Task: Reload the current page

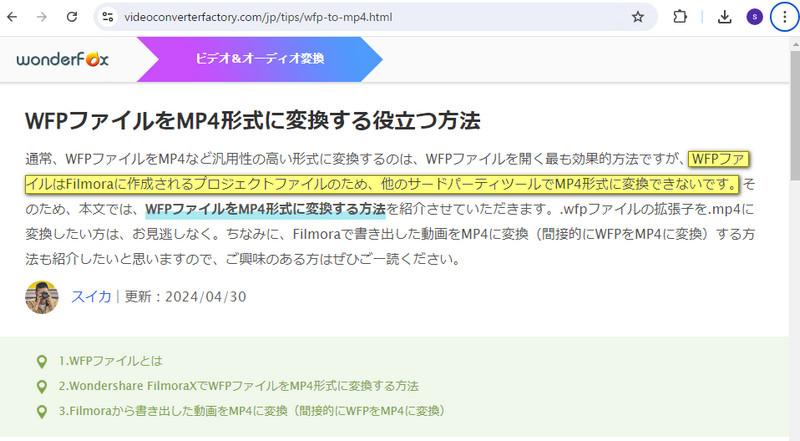Action: [73, 17]
